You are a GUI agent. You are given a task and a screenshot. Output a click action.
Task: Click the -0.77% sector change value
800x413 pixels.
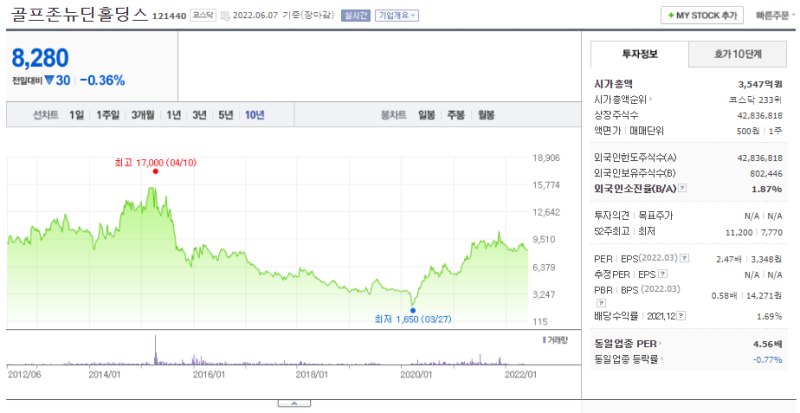click(767, 359)
